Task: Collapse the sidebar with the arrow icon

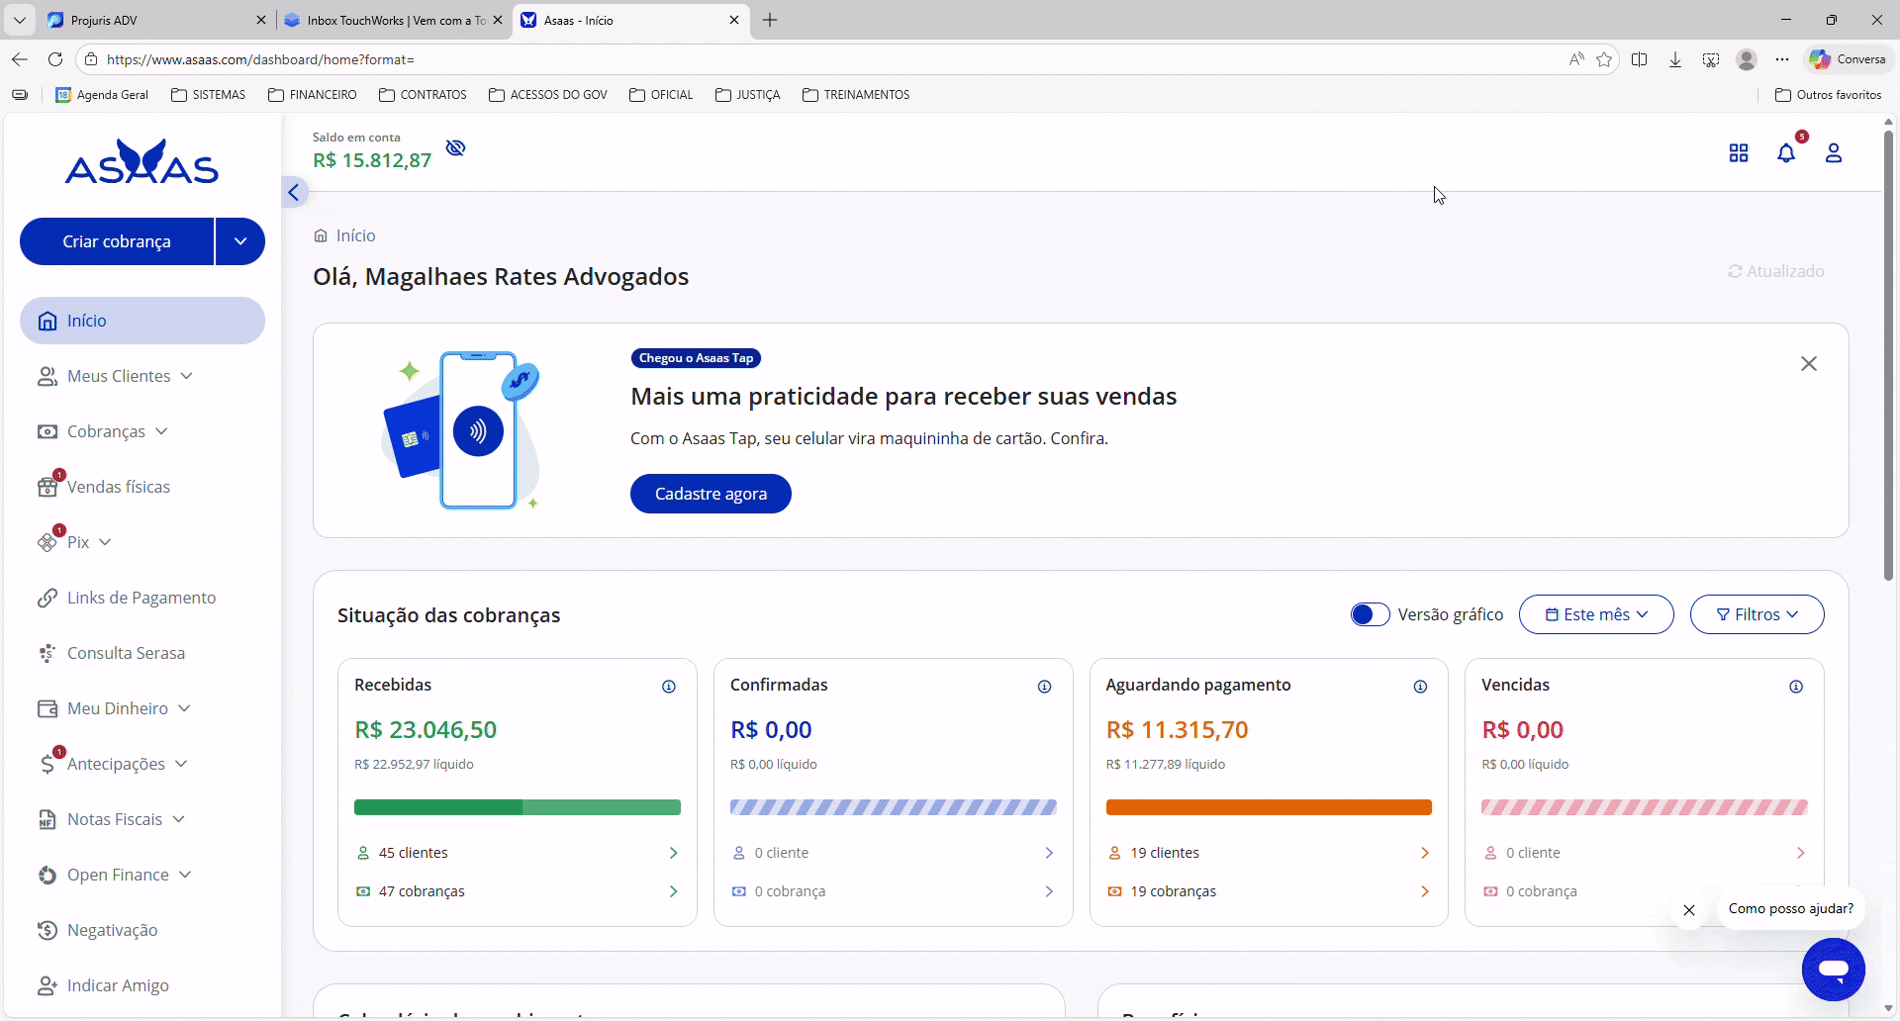Action: pyautogui.click(x=294, y=193)
